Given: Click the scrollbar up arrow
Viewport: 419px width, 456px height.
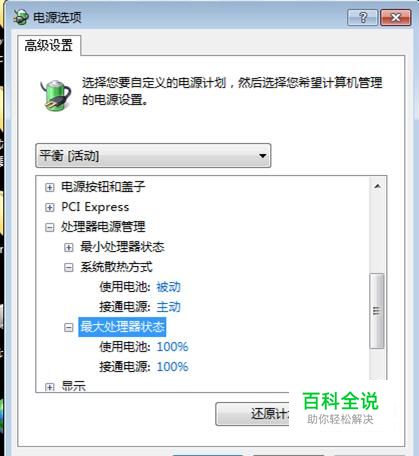Looking at the screenshot, I should pos(377,186).
